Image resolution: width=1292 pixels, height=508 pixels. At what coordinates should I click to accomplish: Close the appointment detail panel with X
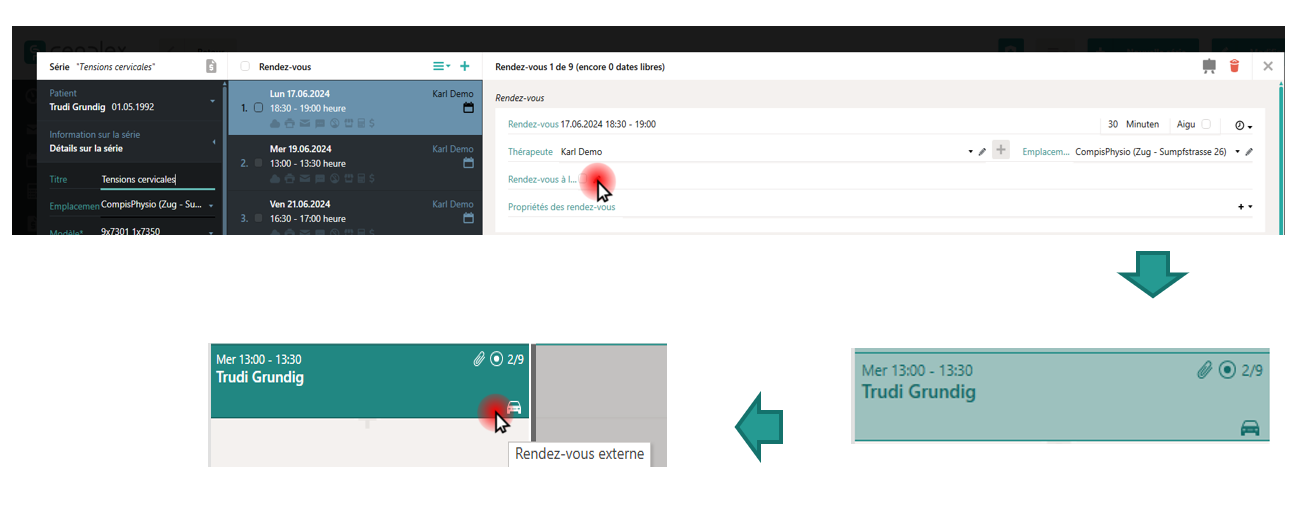(x=1268, y=66)
